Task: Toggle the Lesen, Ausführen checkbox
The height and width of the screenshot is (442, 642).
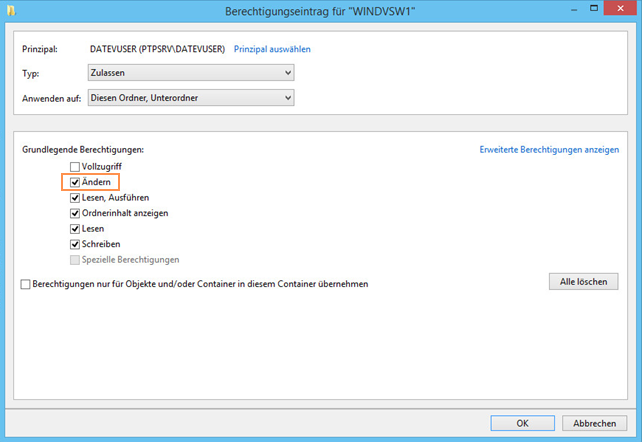Action: (x=75, y=198)
